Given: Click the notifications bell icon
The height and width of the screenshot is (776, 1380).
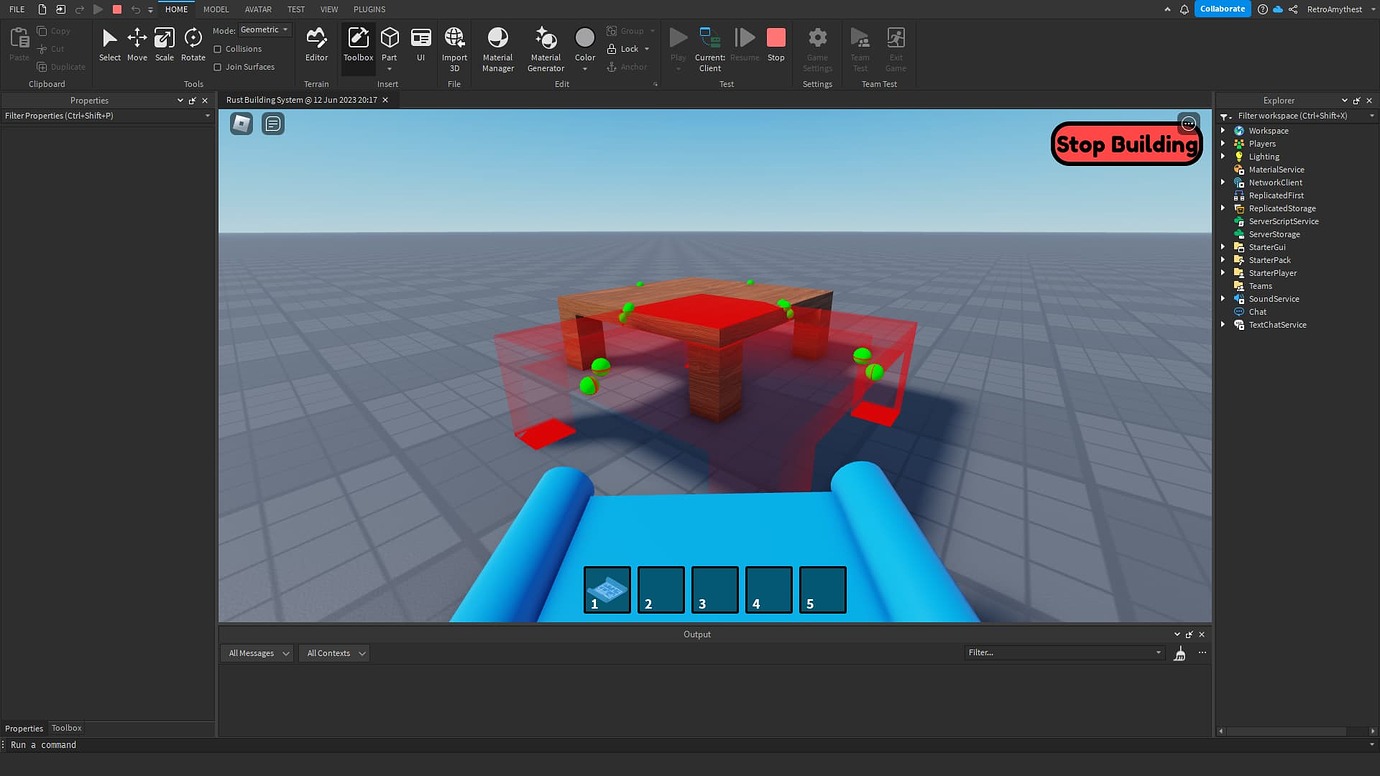Looking at the screenshot, I should (1184, 9).
